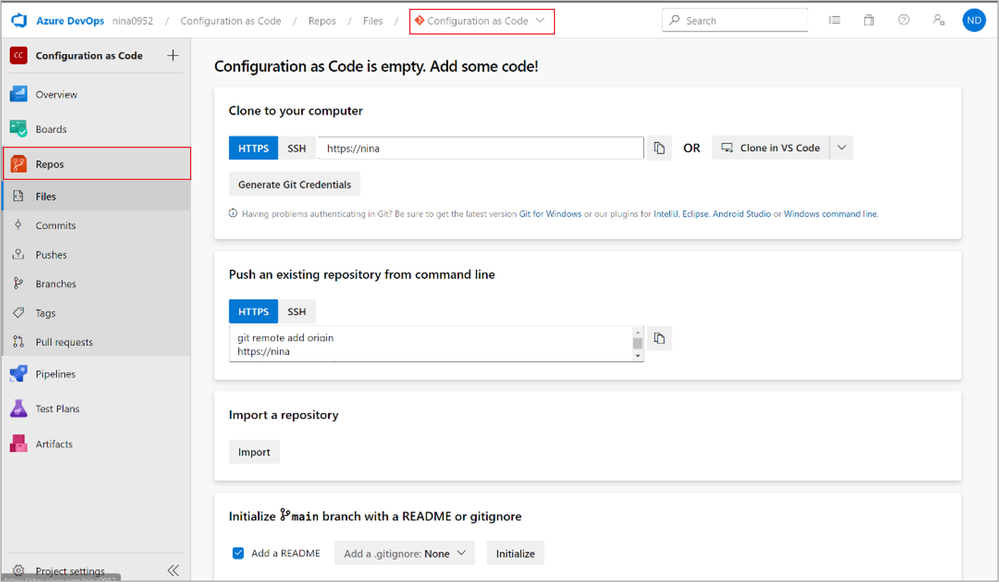Click into the Search box
The image size is (999, 582).
tap(735, 20)
